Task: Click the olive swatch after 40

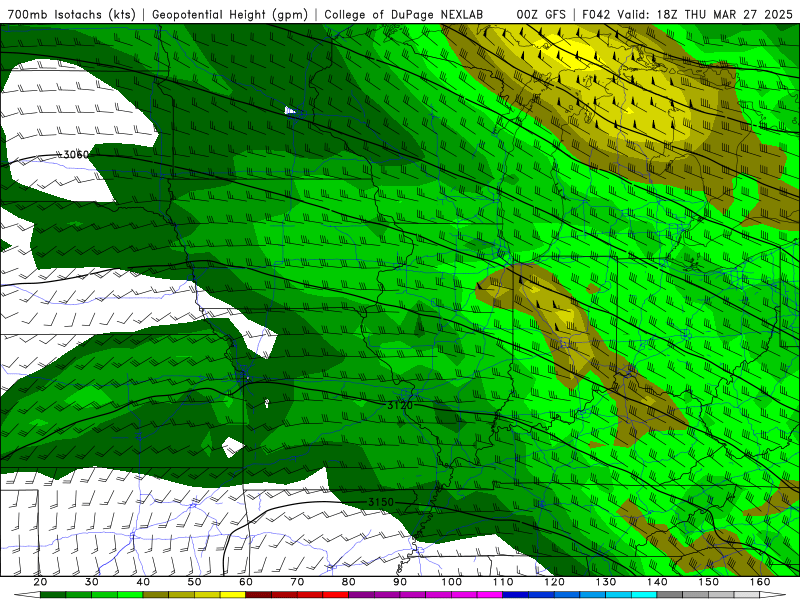Action: click(156, 595)
